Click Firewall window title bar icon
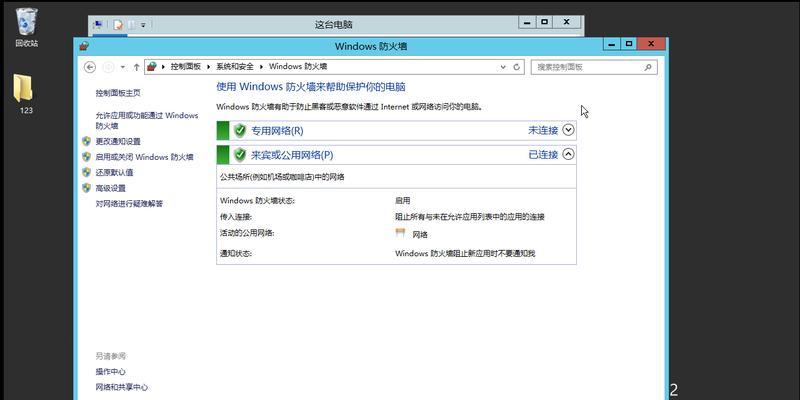Viewport: 800px width, 400px height. click(84, 46)
